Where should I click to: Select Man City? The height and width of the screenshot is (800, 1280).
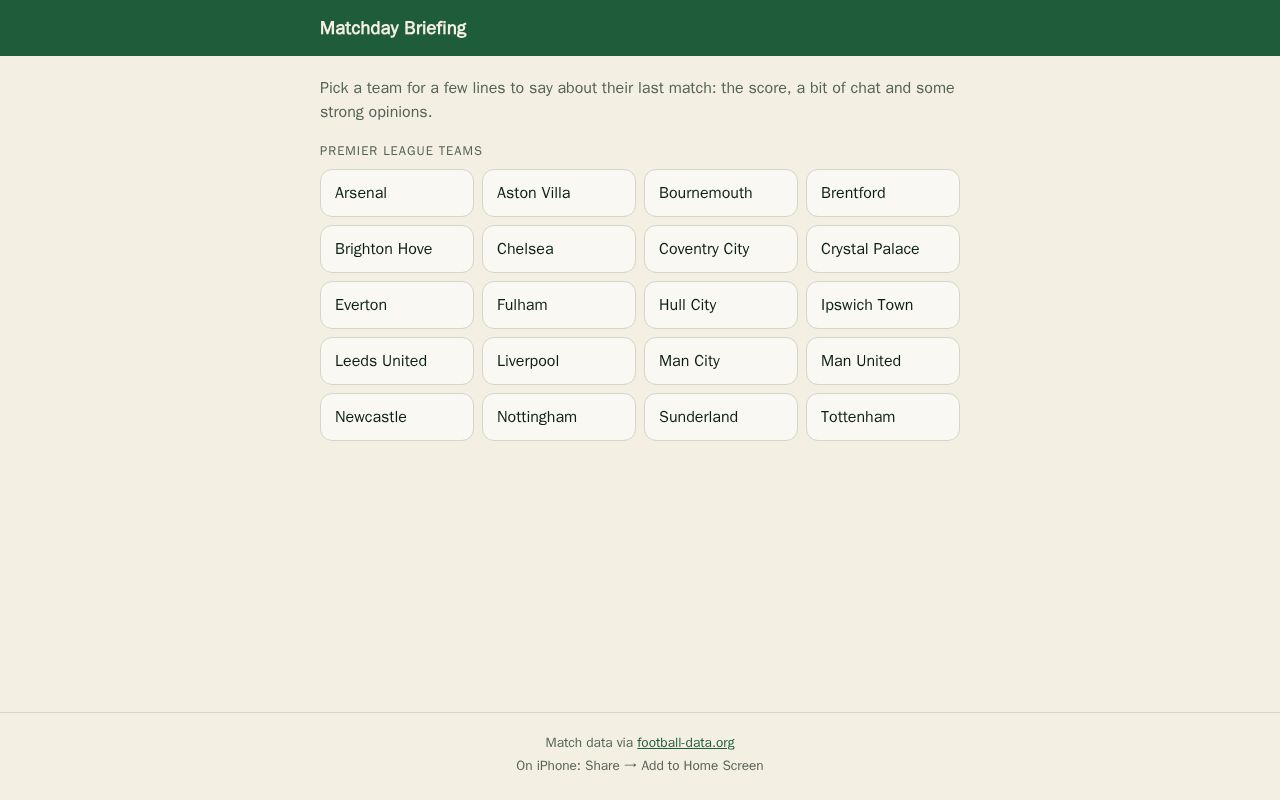[721, 361]
